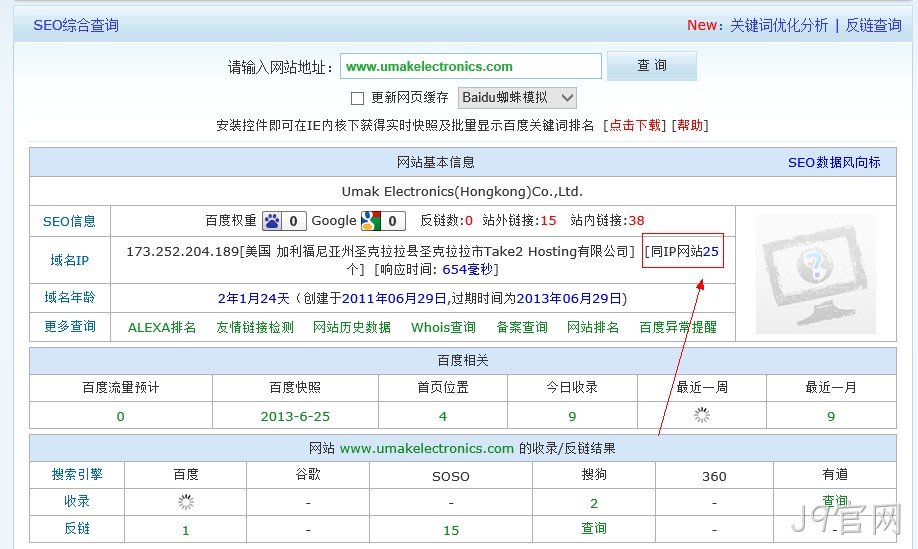Viewport: 918px width, 549px height.
Task: Open the Baidu蜘蛛模拟 dropdown
Action: (517, 98)
